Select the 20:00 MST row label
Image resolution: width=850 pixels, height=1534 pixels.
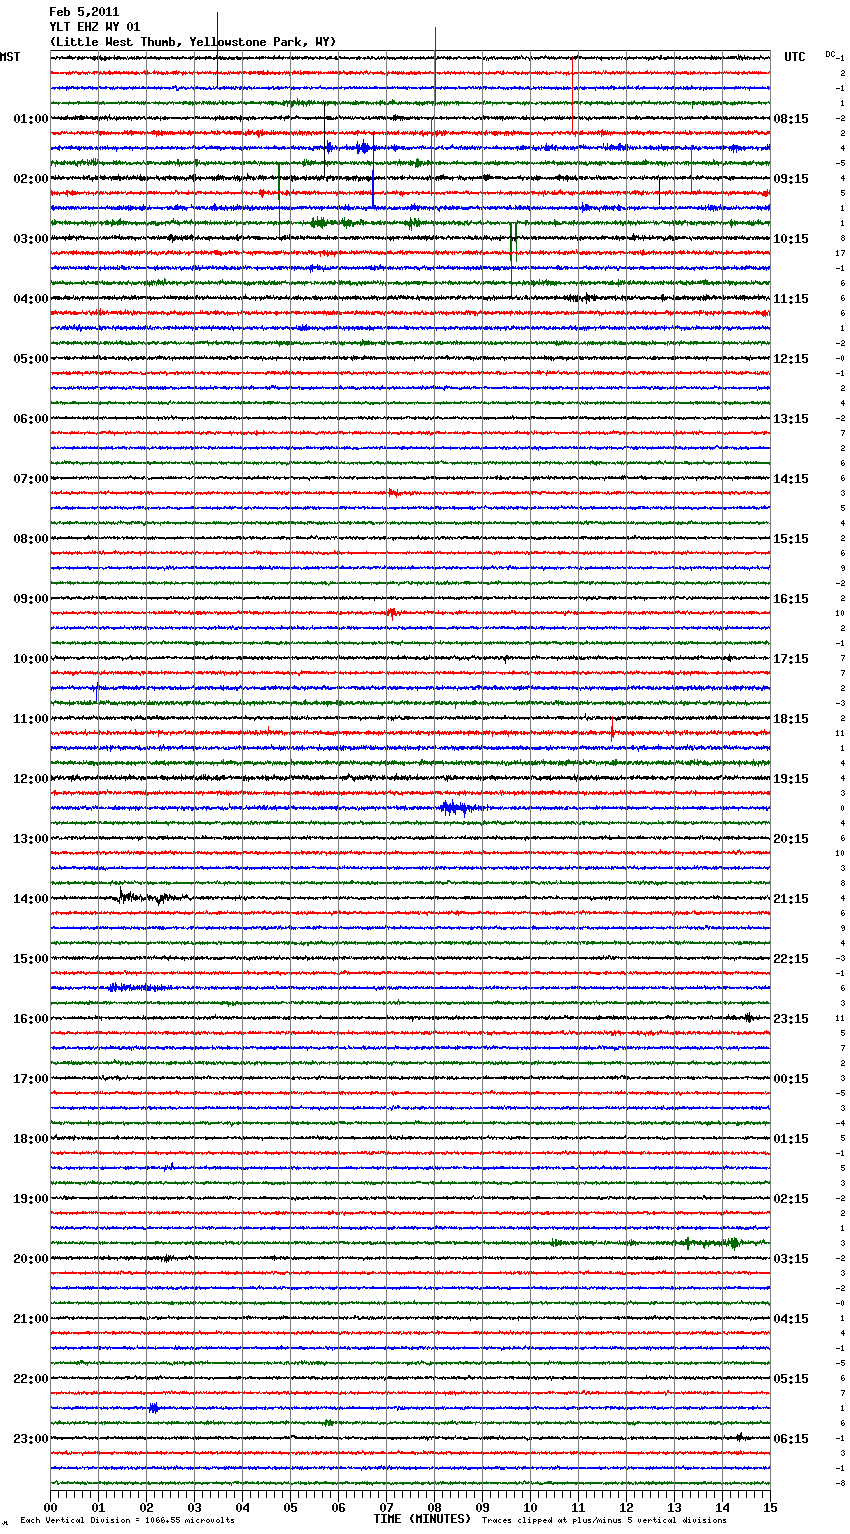coord(31,1259)
